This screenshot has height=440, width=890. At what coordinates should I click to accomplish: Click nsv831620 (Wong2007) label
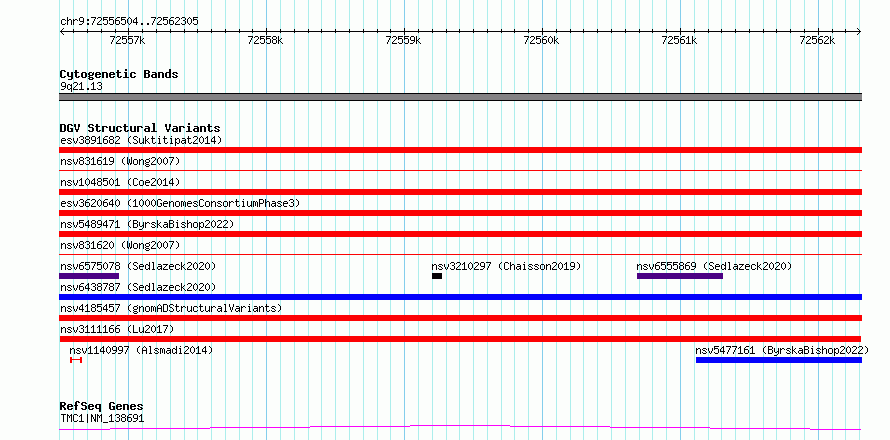click(x=120, y=245)
